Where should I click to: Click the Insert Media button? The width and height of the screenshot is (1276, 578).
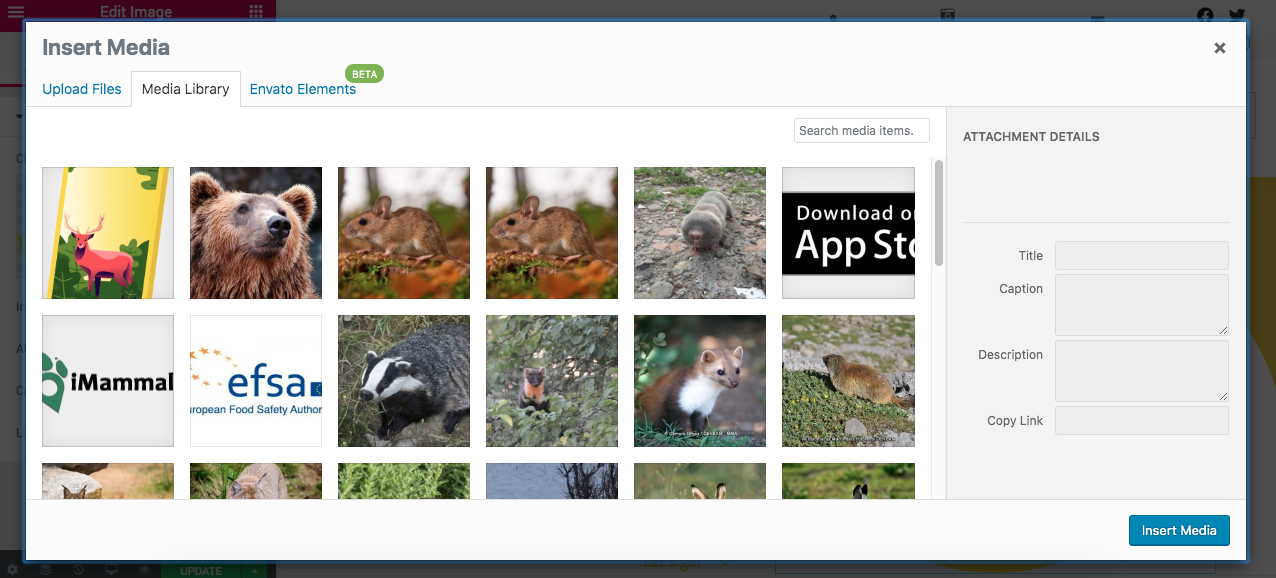(x=1178, y=530)
